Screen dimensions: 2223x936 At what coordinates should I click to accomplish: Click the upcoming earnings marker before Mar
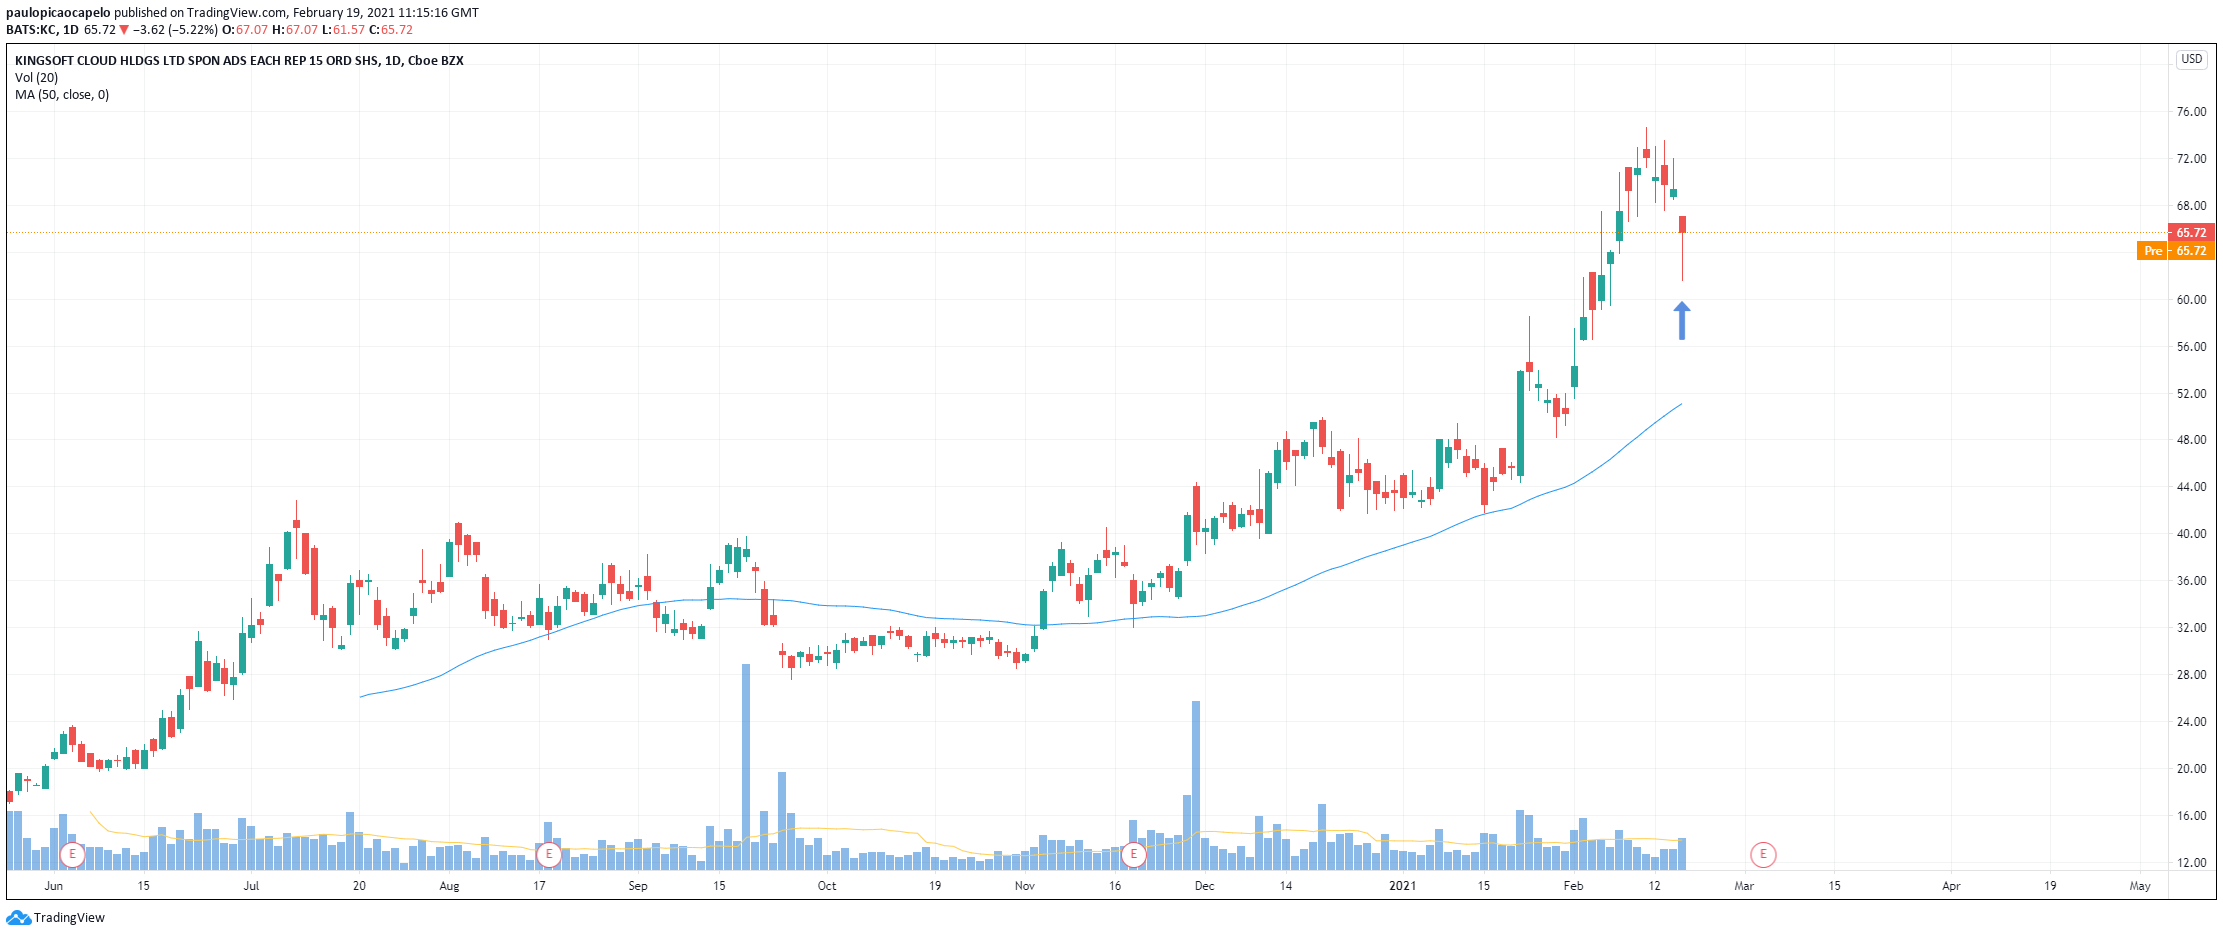coord(1763,855)
